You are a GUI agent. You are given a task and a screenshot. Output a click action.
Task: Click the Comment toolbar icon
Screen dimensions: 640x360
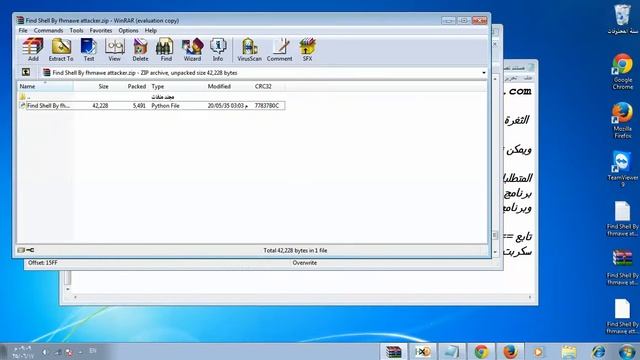tap(280, 49)
